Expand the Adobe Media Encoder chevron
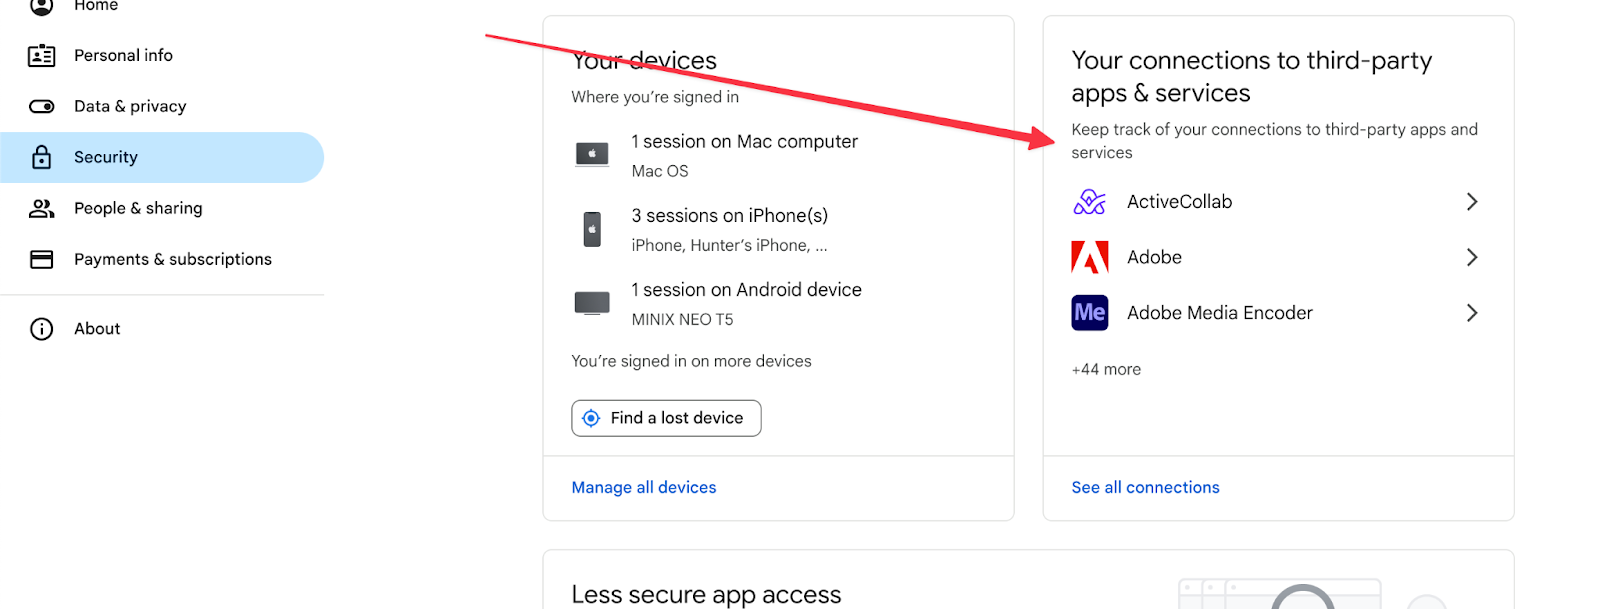This screenshot has height=609, width=1600. (1471, 313)
